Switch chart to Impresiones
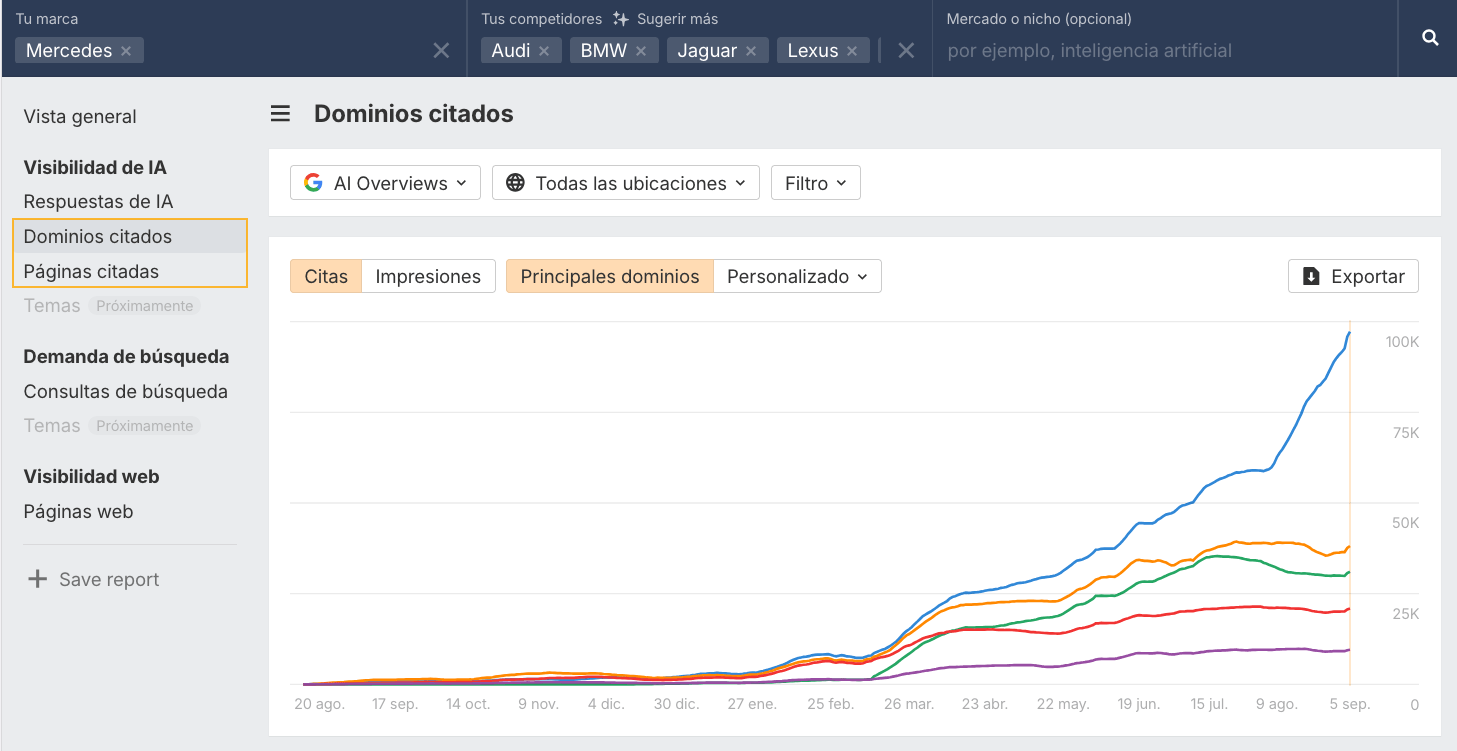 [428, 277]
